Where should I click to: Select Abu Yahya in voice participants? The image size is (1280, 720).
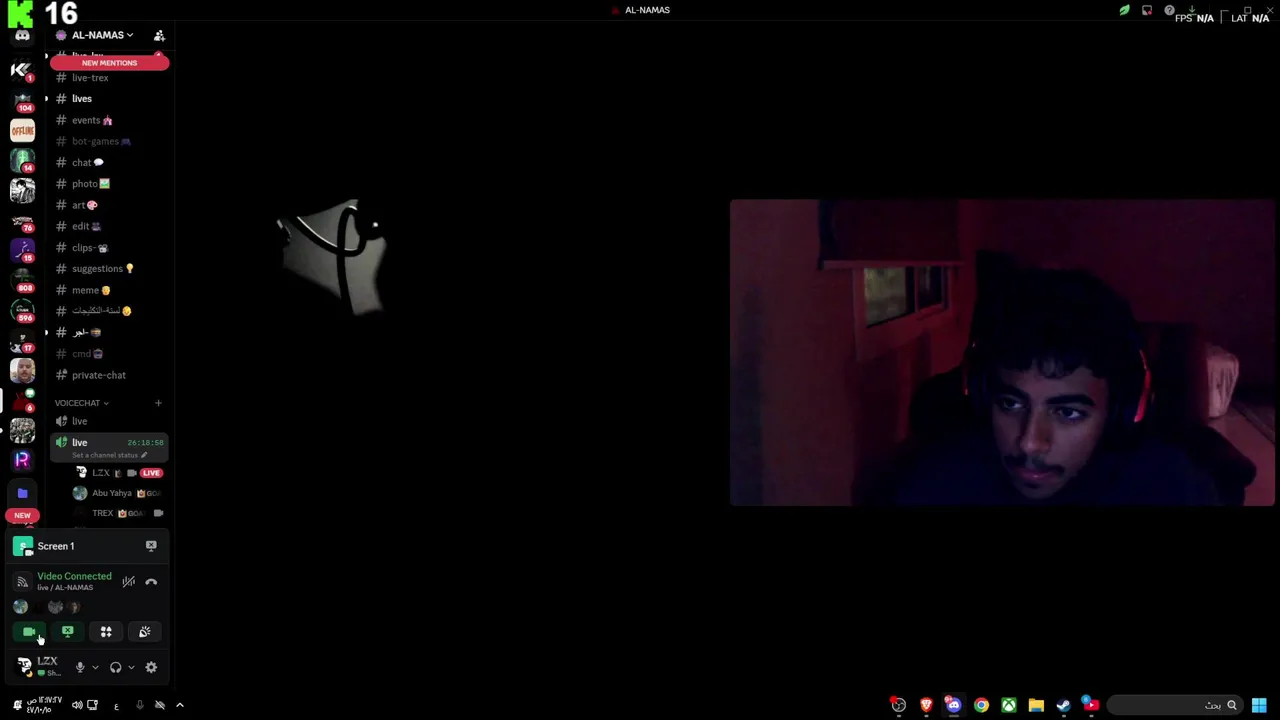[119, 493]
